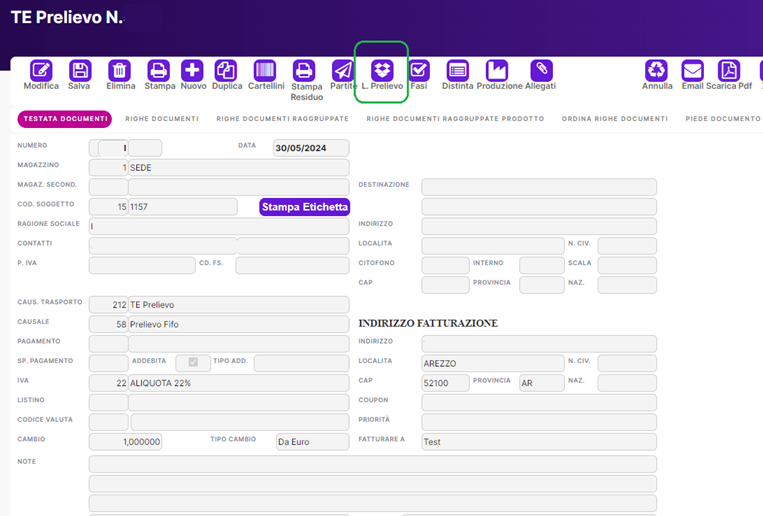Click Annulla recycle icon

(657, 71)
